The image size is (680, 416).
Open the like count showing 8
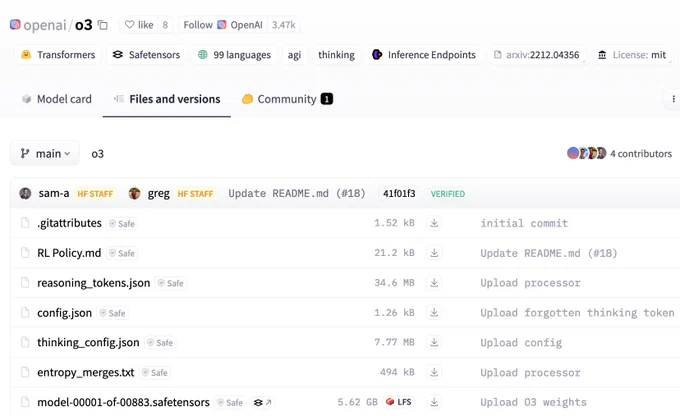165,25
